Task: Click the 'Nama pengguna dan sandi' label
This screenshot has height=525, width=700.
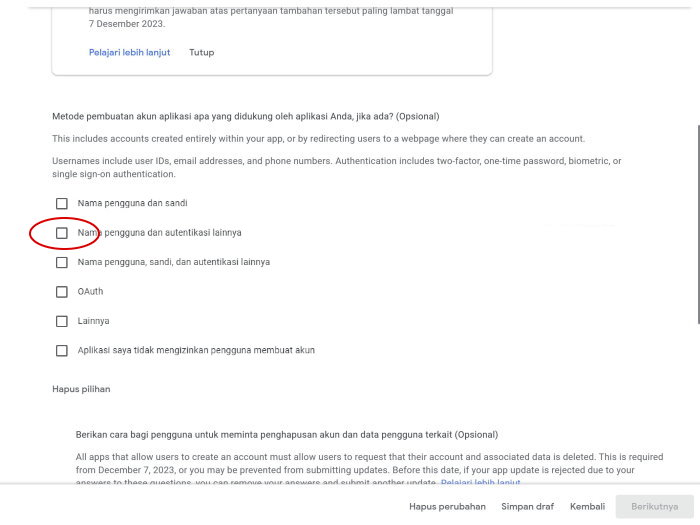Action: pos(133,203)
